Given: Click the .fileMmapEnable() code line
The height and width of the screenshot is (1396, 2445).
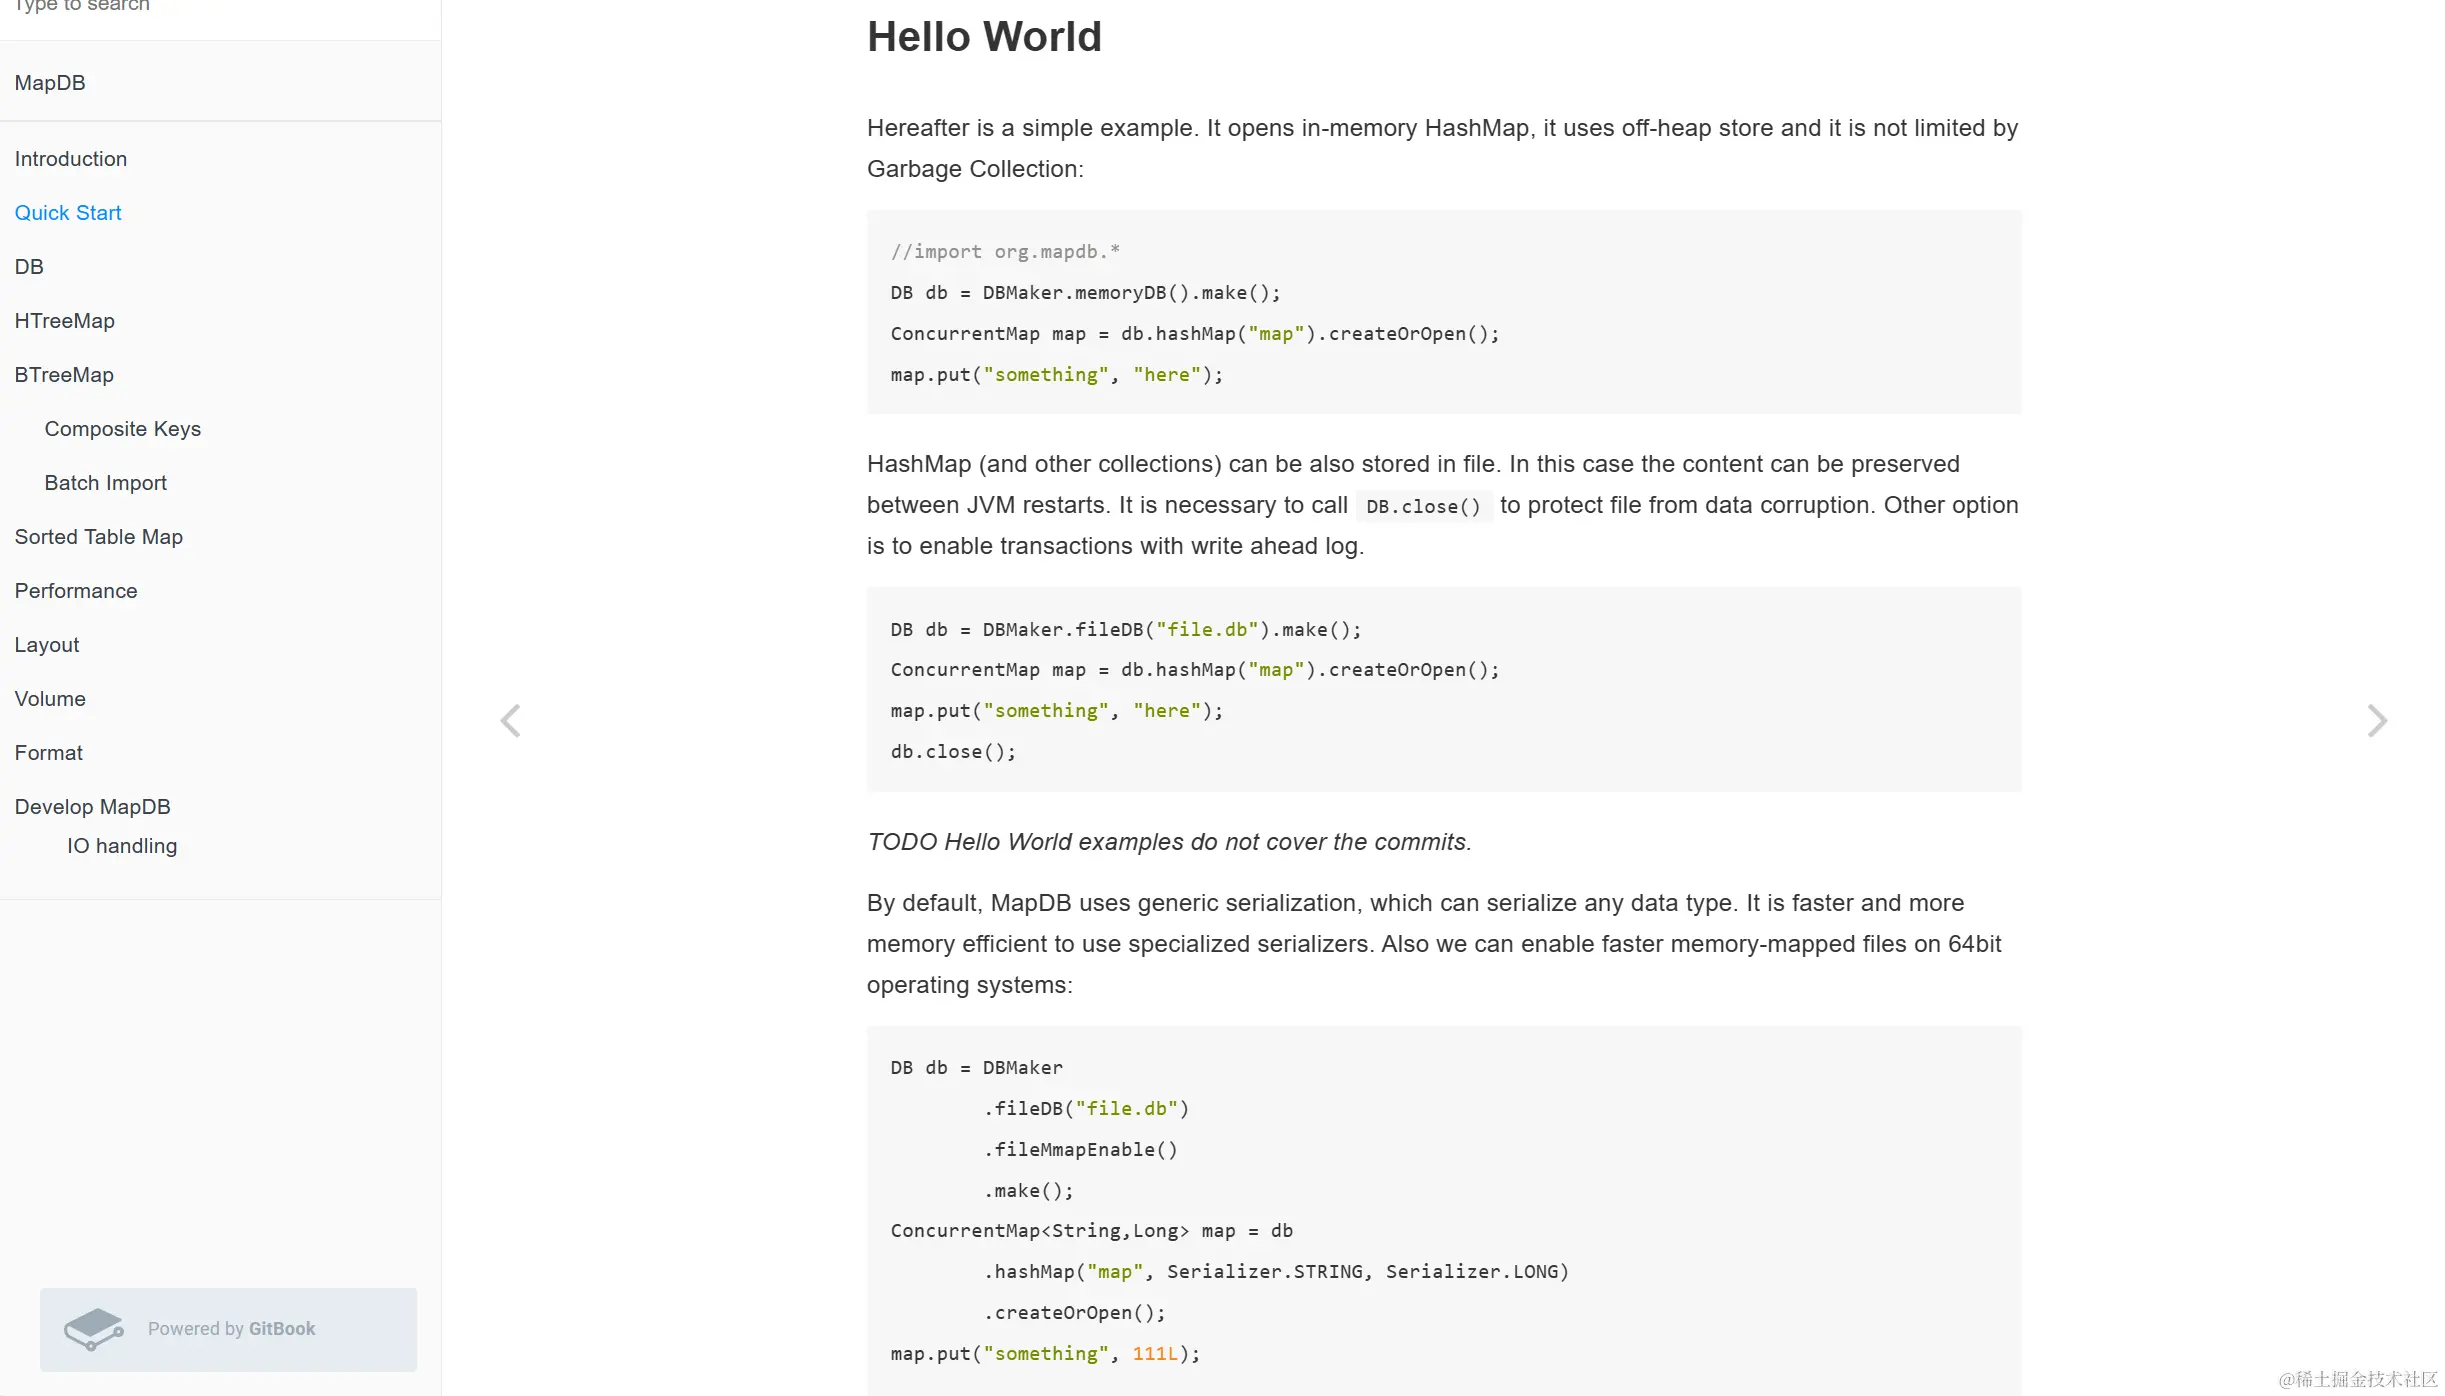Looking at the screenshot, I should click(1080, 1150).
